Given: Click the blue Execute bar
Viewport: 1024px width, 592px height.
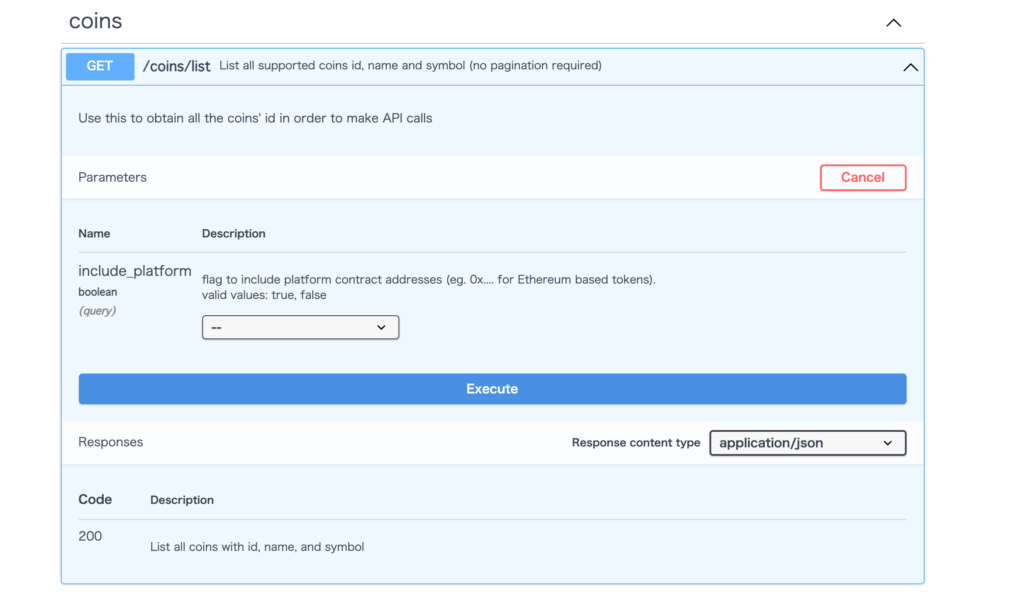Looking at the screenshot, I should click(x=492, y=388).
